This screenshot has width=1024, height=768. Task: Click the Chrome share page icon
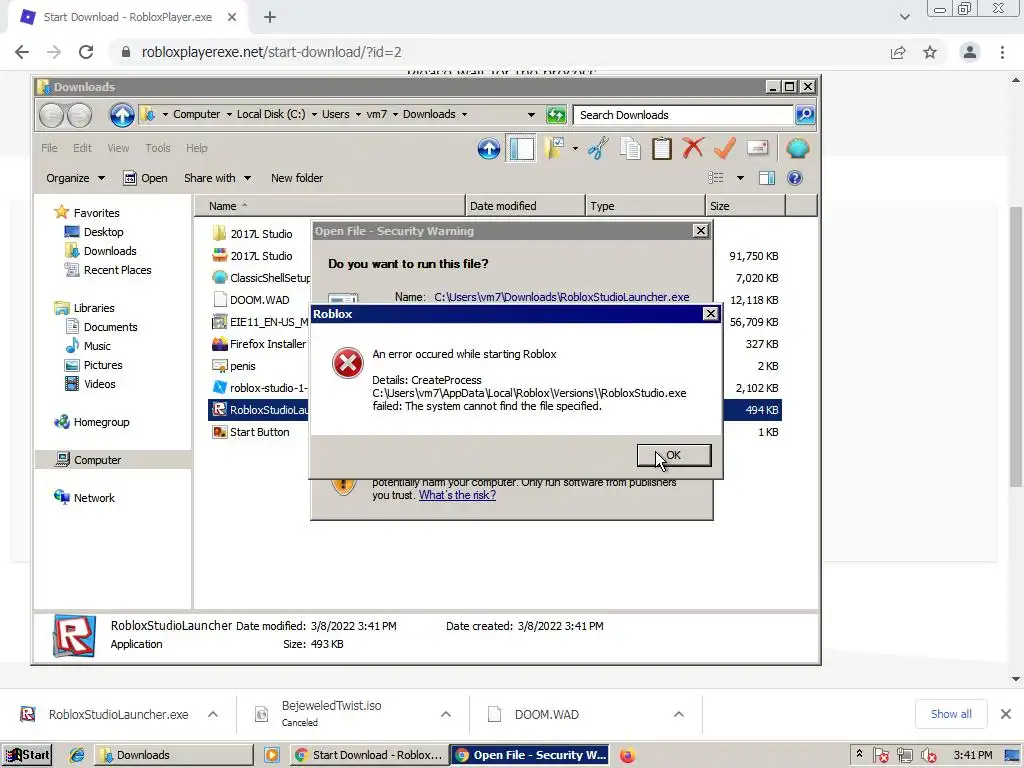pos(898,52)
